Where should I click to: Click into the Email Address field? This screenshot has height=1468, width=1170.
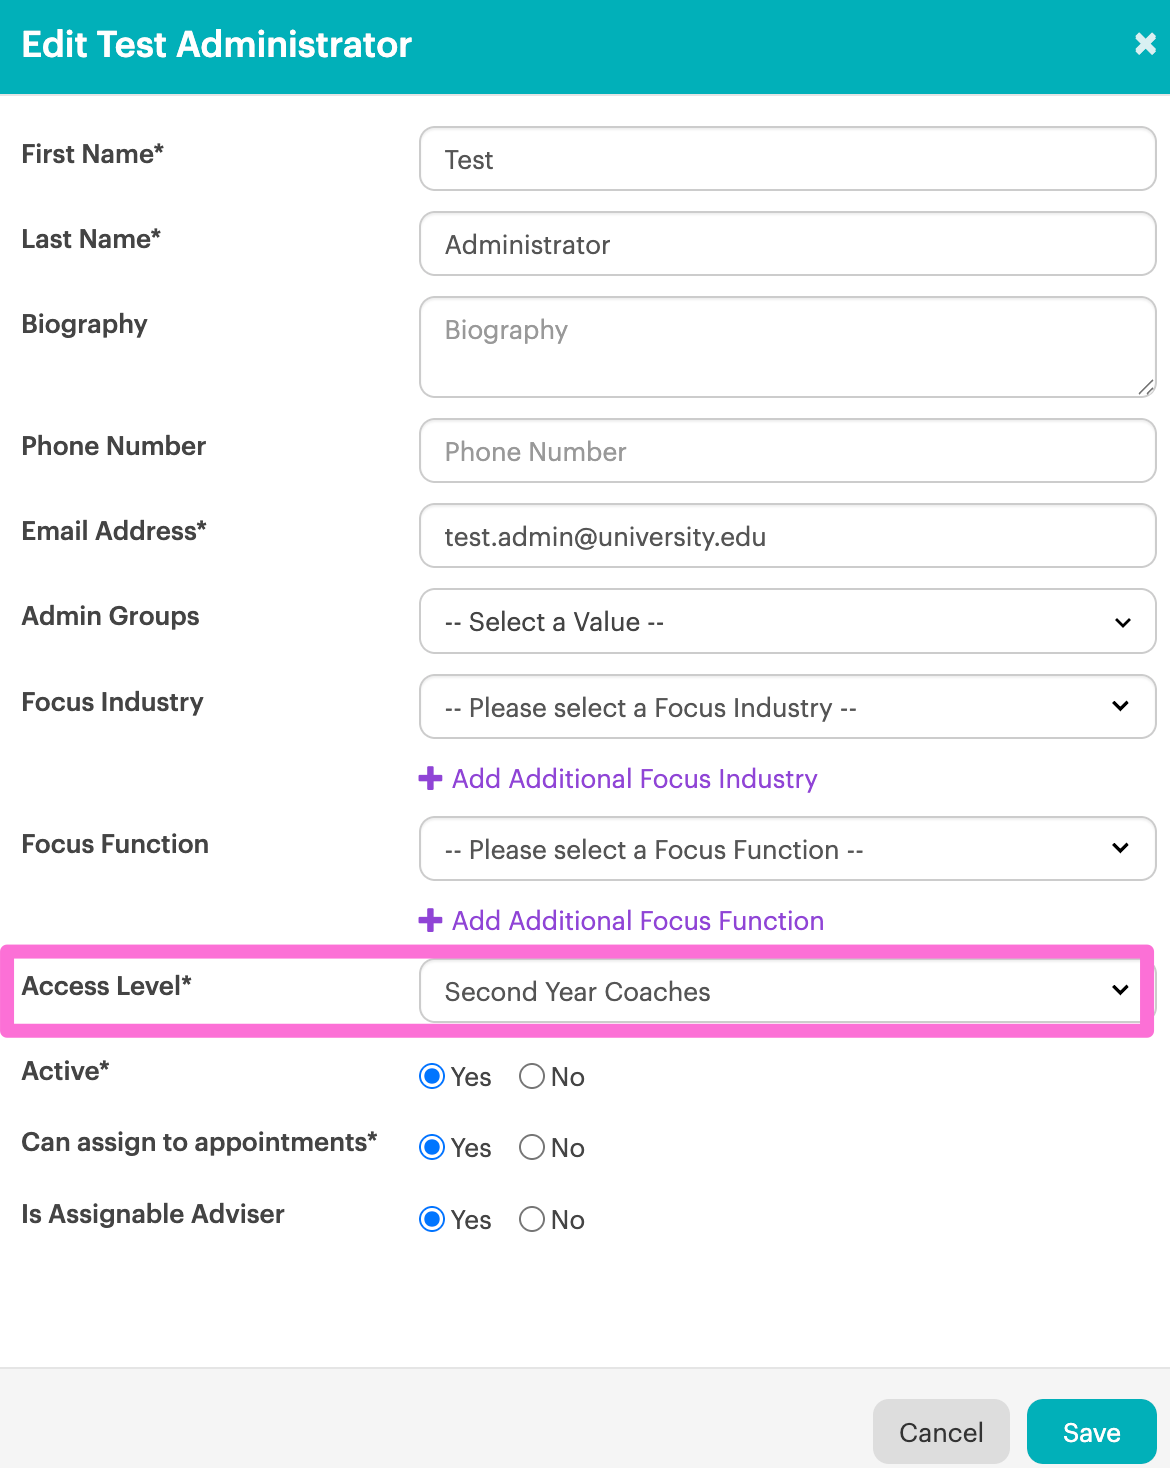[788, 536]
